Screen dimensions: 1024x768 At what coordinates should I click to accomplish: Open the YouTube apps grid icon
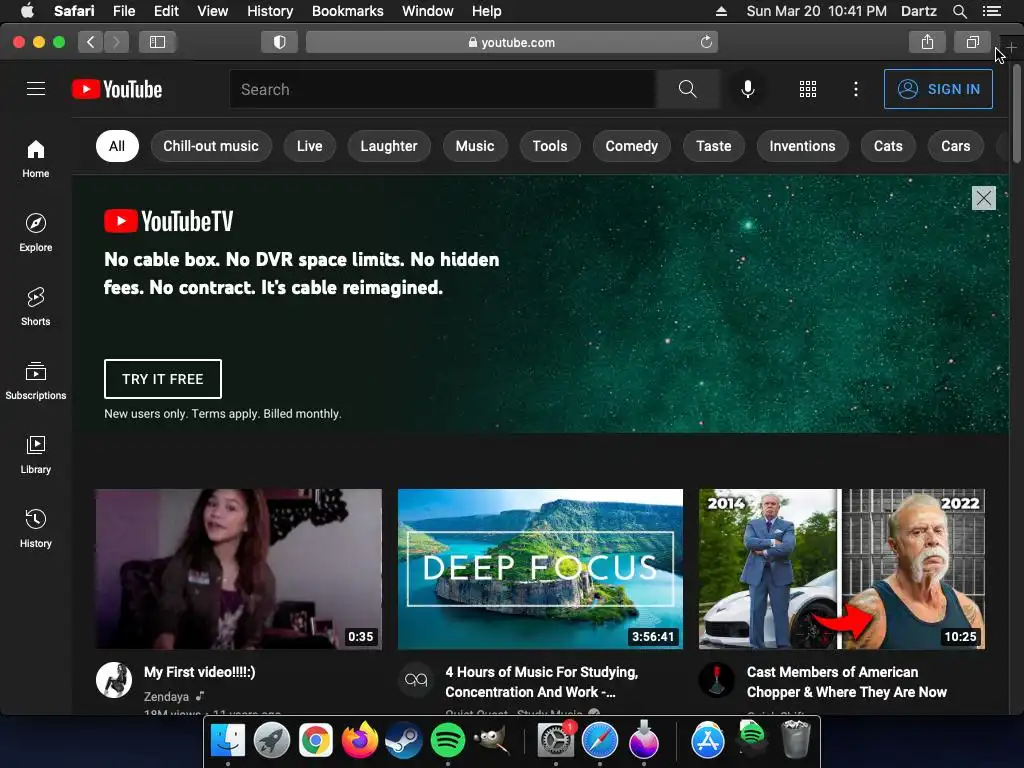[x=808, y=89]
